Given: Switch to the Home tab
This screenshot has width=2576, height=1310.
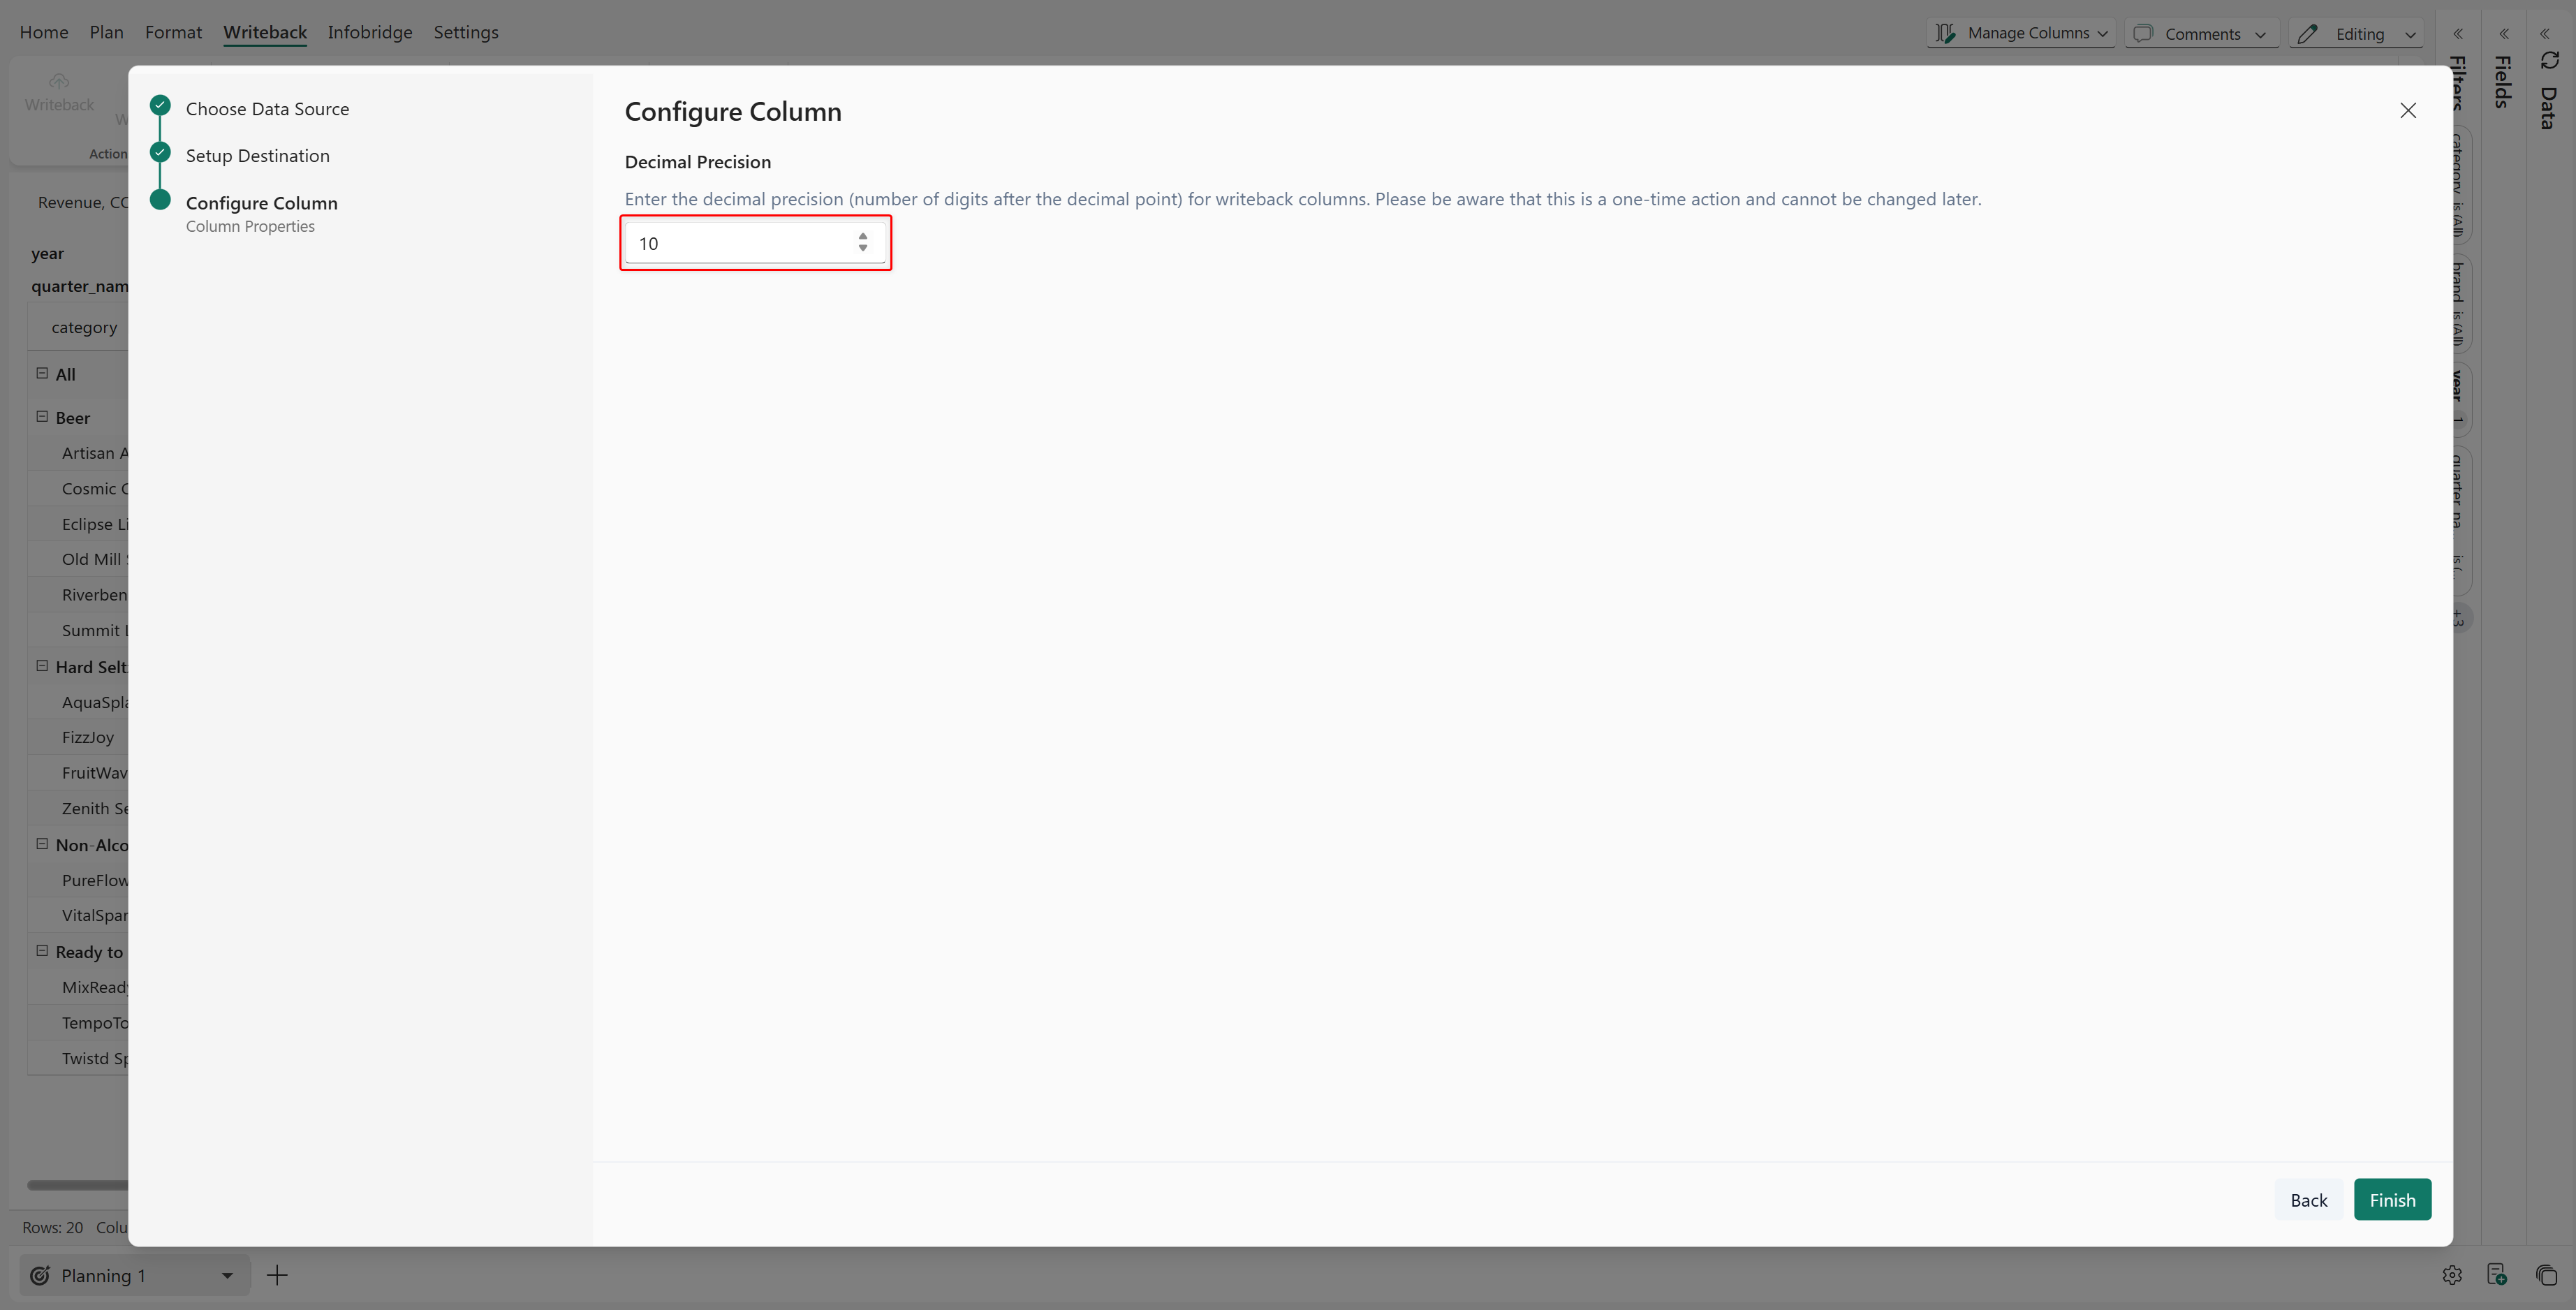Looking at the screenshot, I should (44, 32).
